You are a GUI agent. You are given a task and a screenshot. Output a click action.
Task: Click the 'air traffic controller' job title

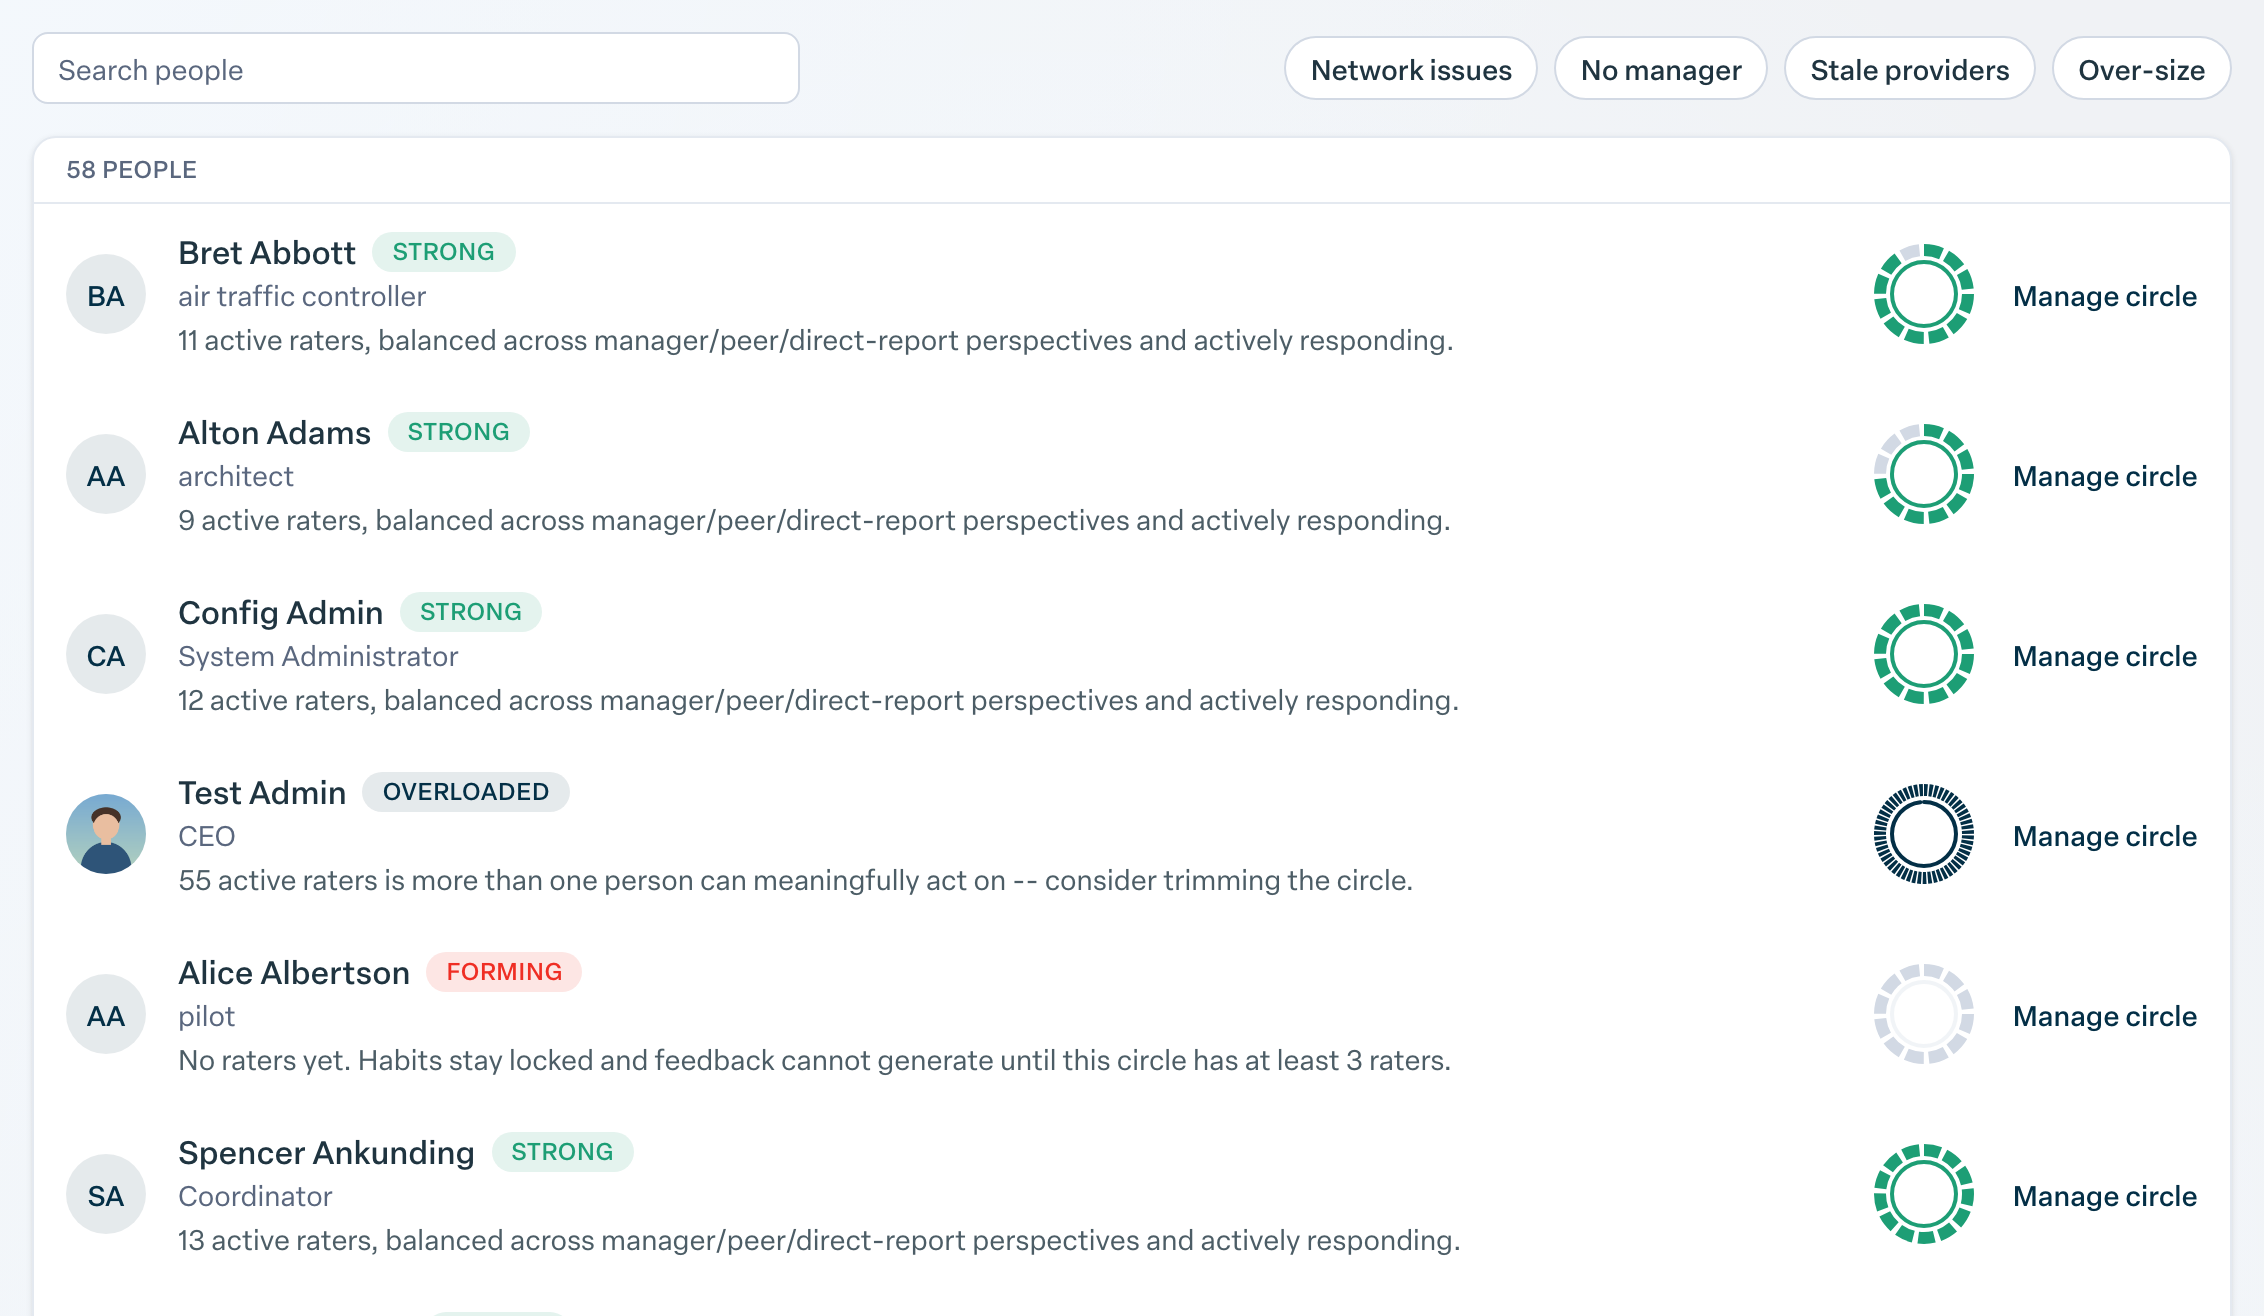pyautogui.click(x=302, y=296)
